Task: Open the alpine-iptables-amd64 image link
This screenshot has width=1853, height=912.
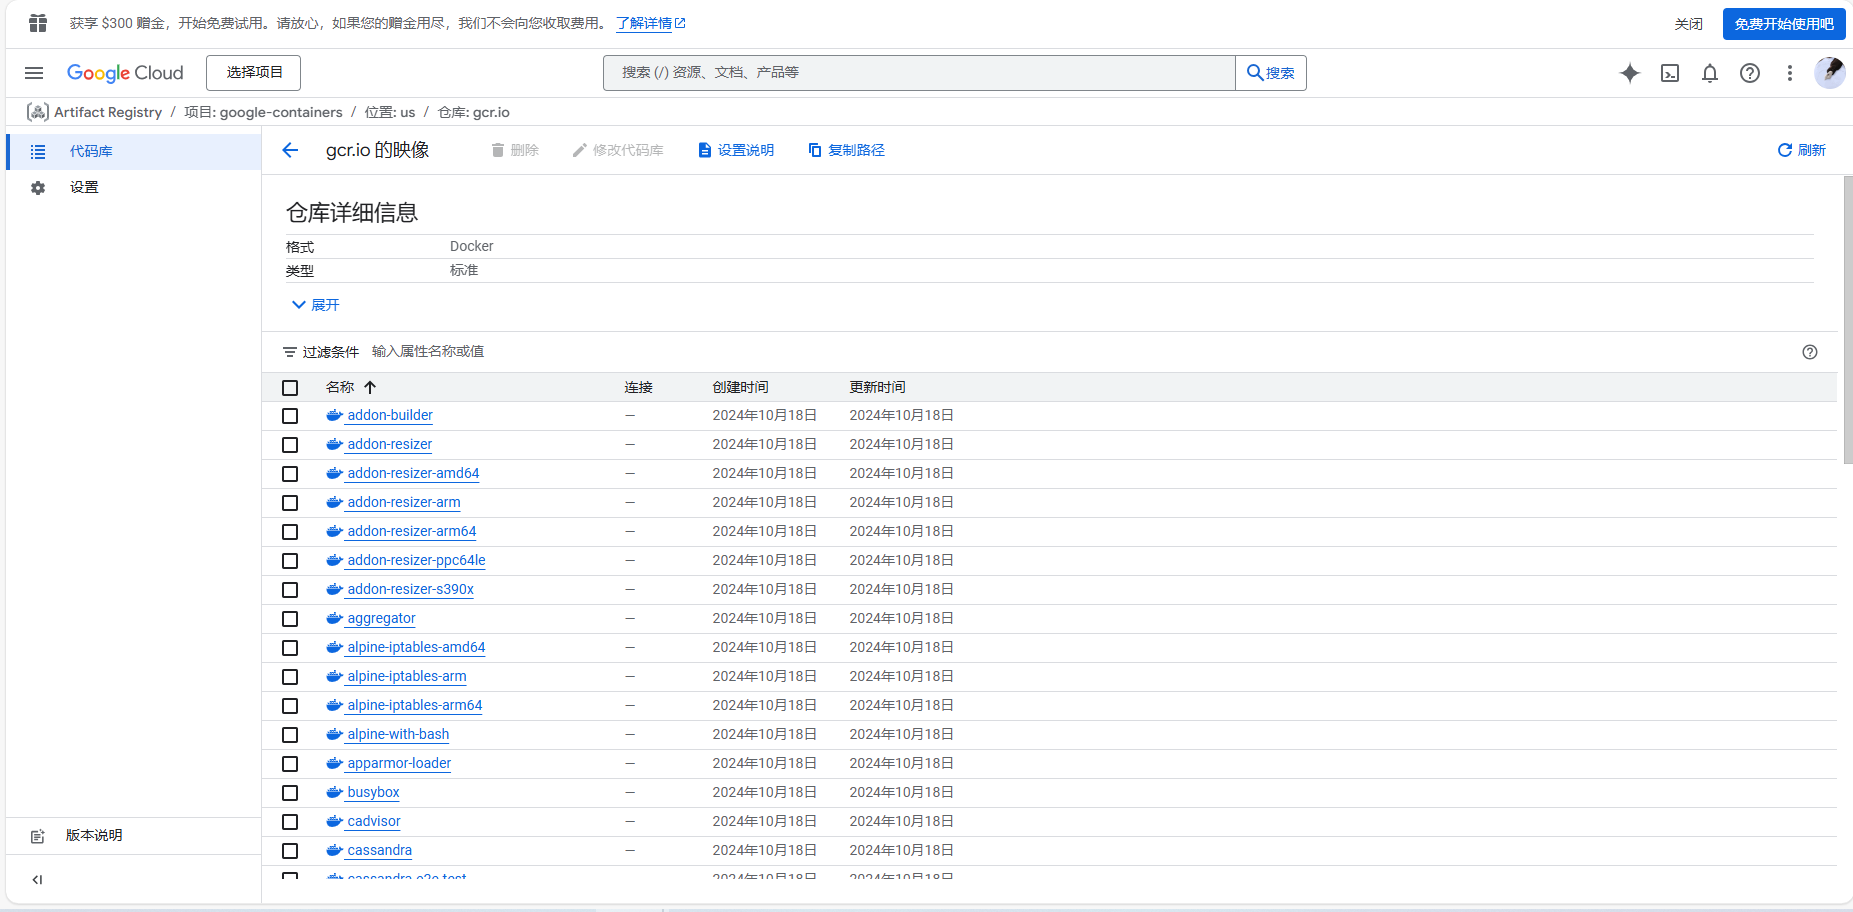Action: point(416,647)
